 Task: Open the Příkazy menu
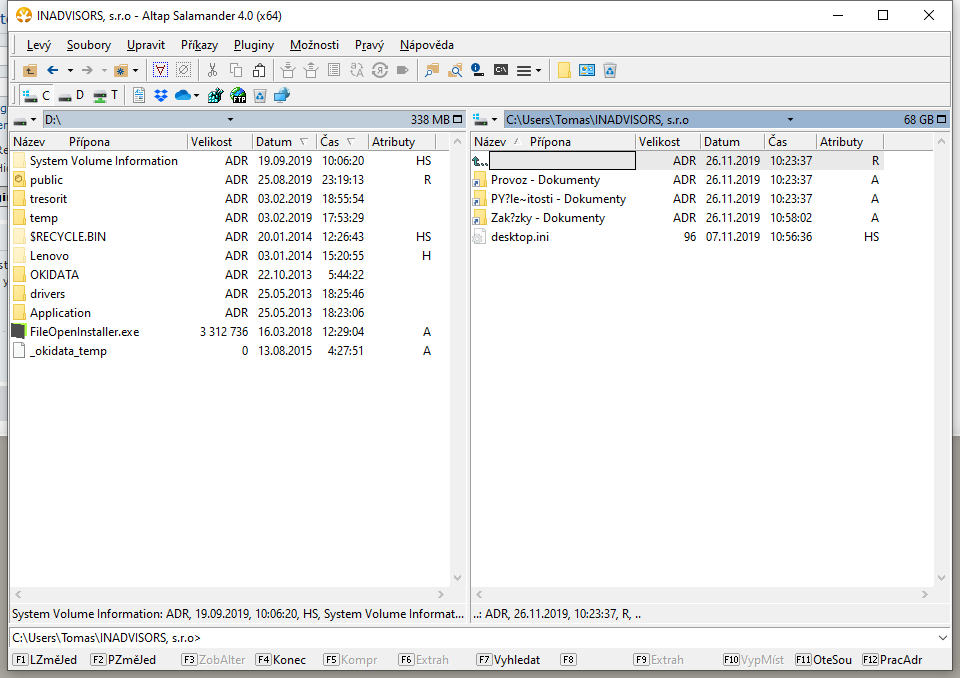click(x=199, y=45)
